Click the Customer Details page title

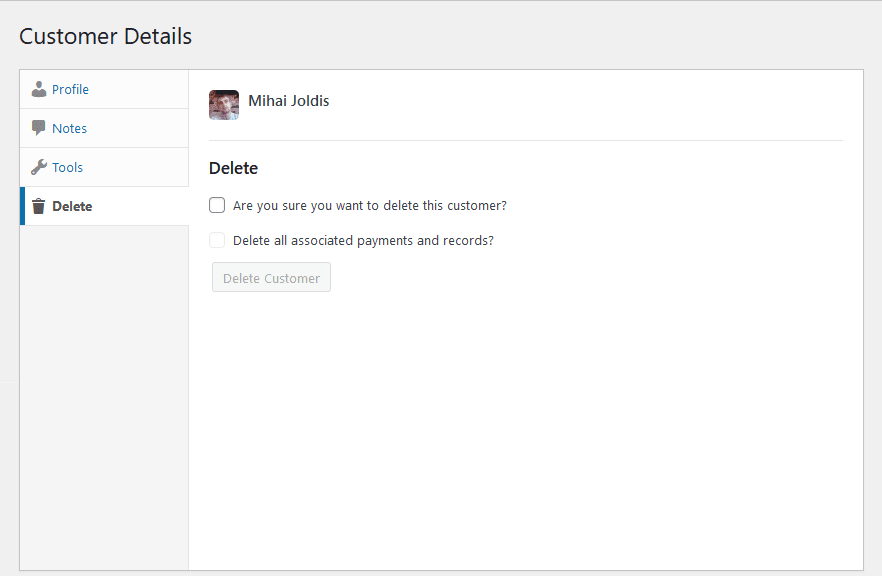[105, 37]
